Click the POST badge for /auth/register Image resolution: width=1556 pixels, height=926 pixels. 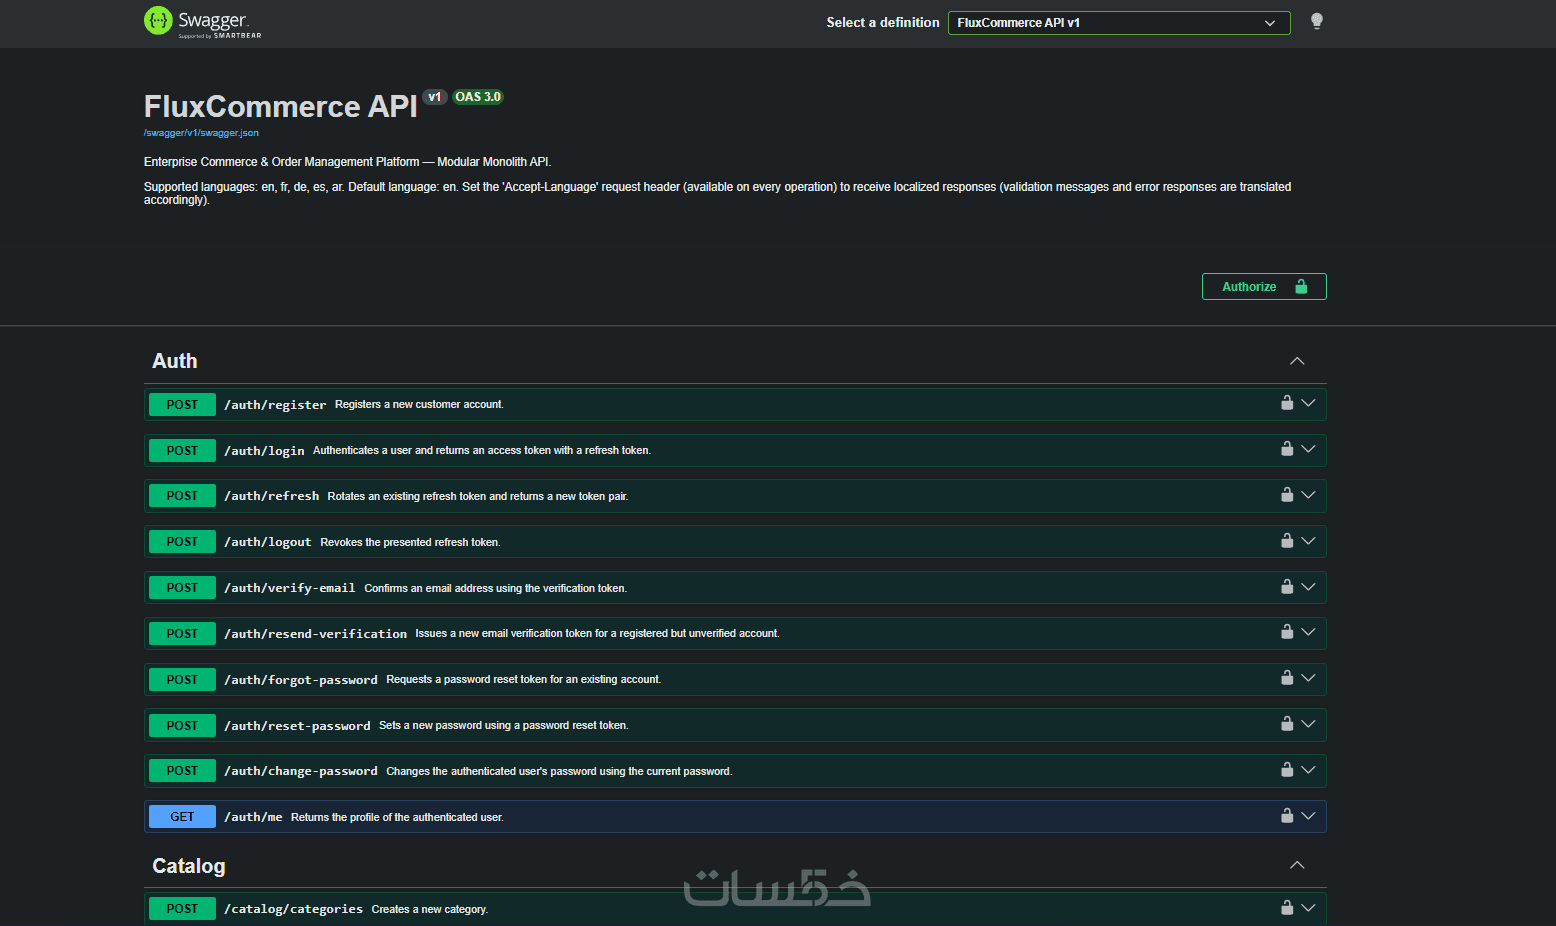(x=182, y=405)
